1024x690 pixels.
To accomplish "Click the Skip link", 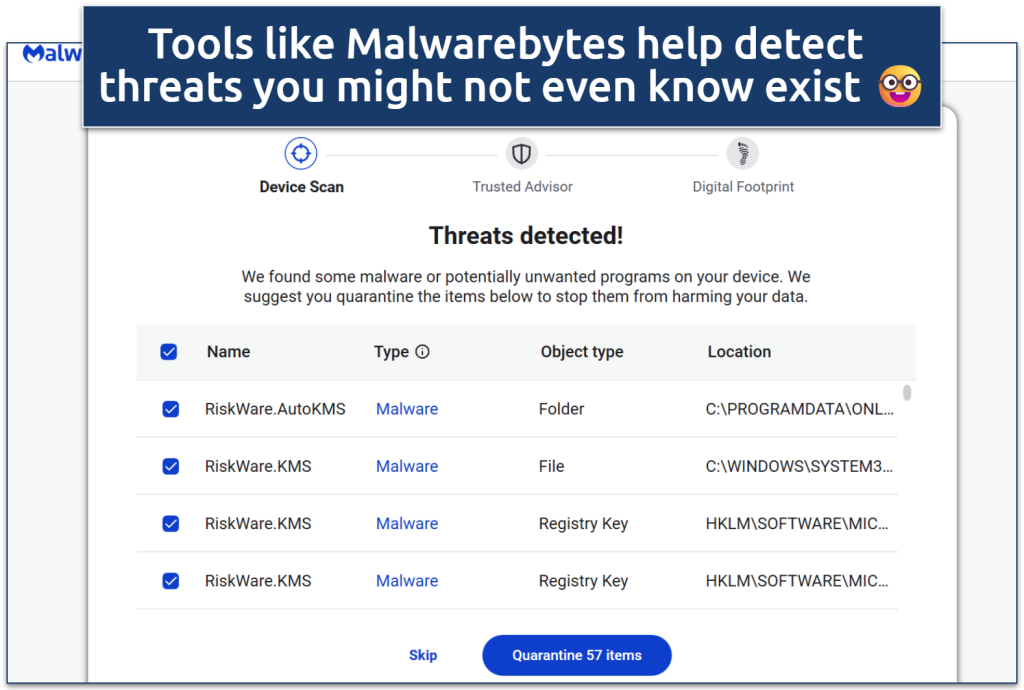I will point(423,655).
